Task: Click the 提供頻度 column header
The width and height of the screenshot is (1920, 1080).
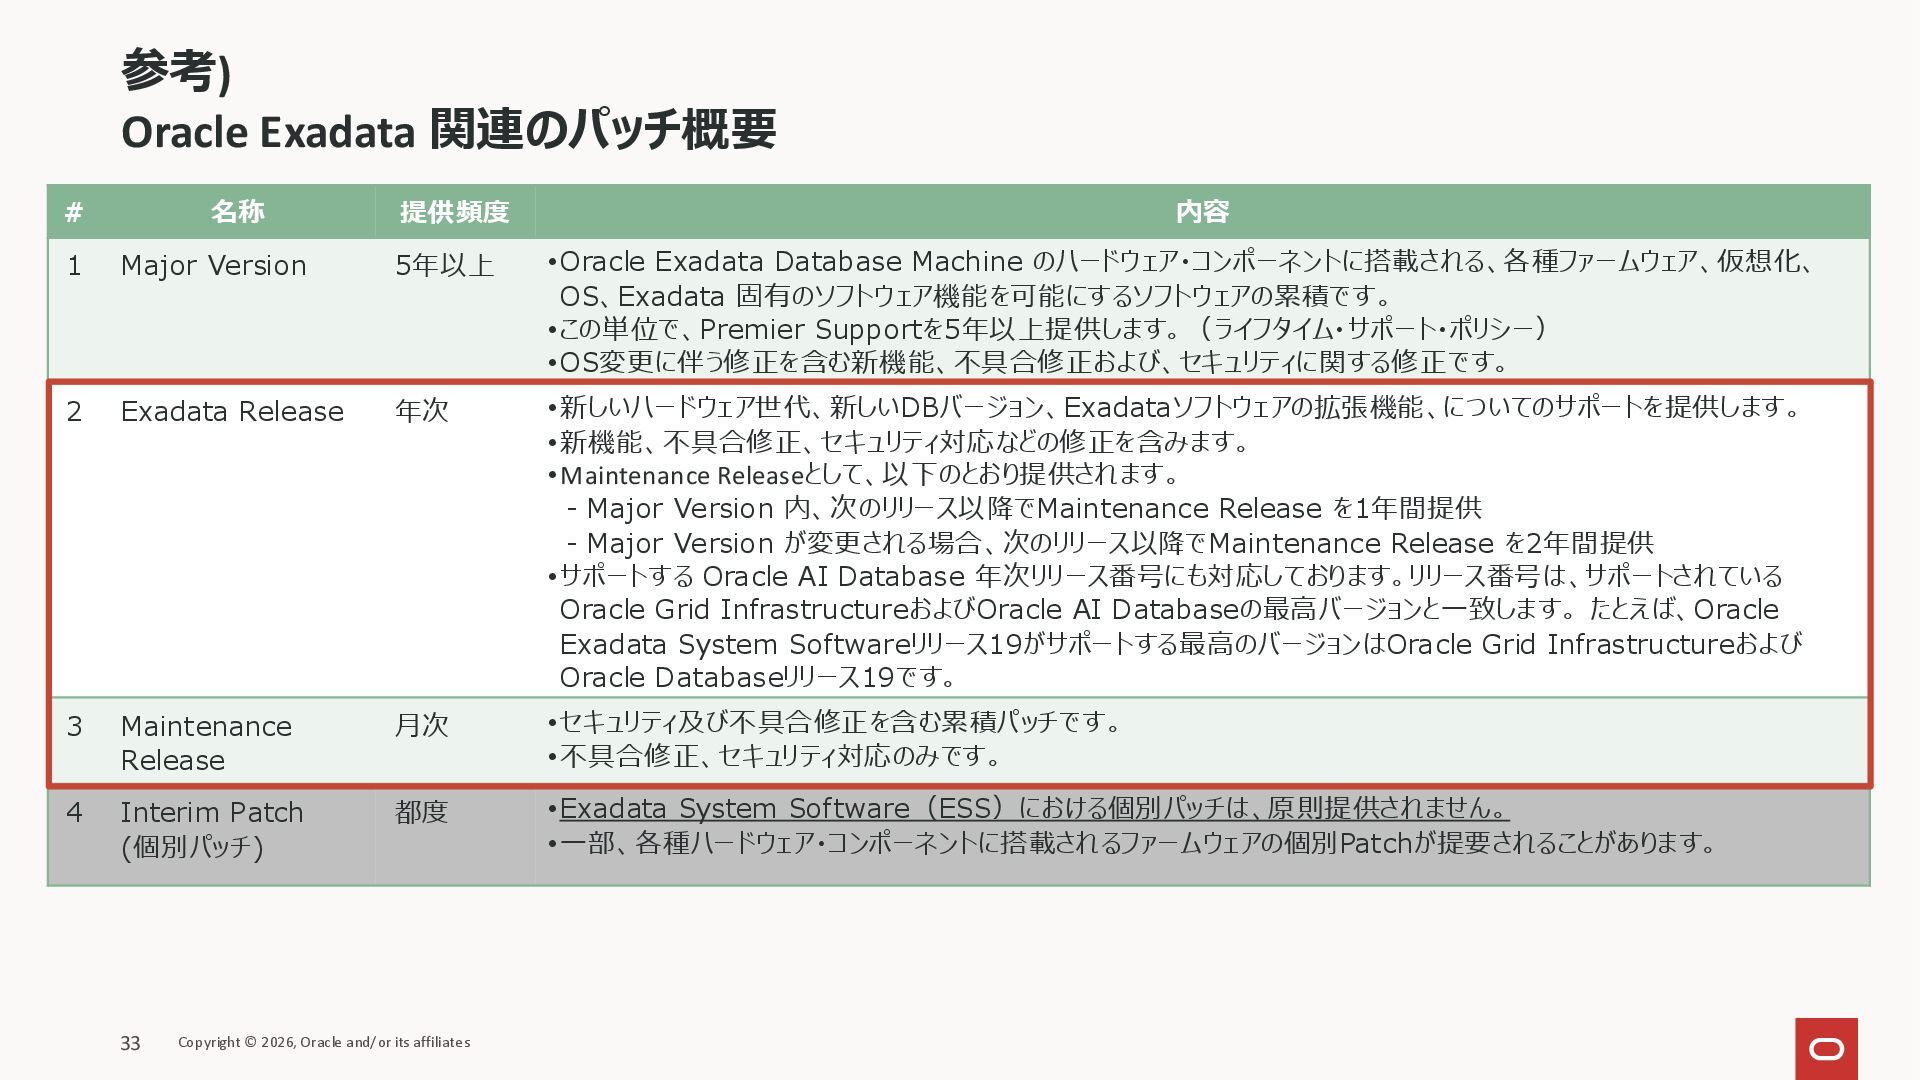Action: pyautogui.click(x=454, y=212)
